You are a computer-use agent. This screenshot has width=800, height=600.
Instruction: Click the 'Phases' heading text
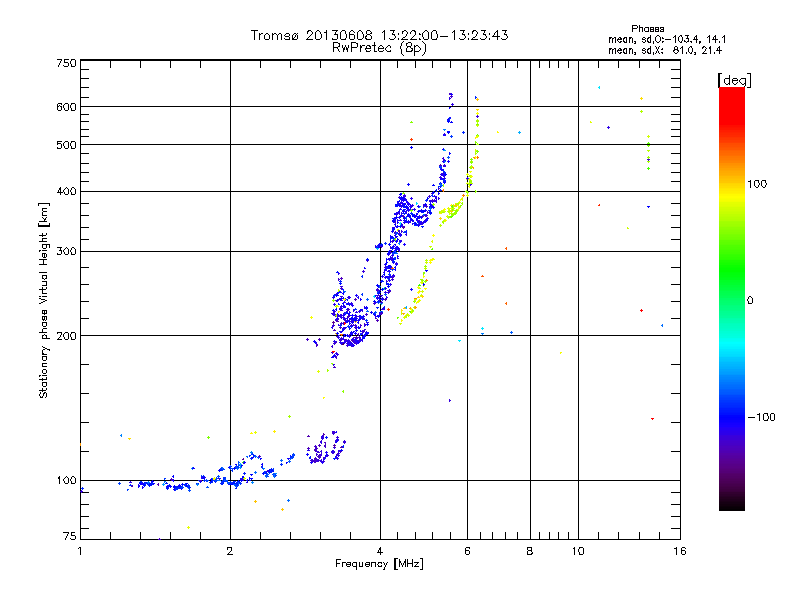point(647,29)
